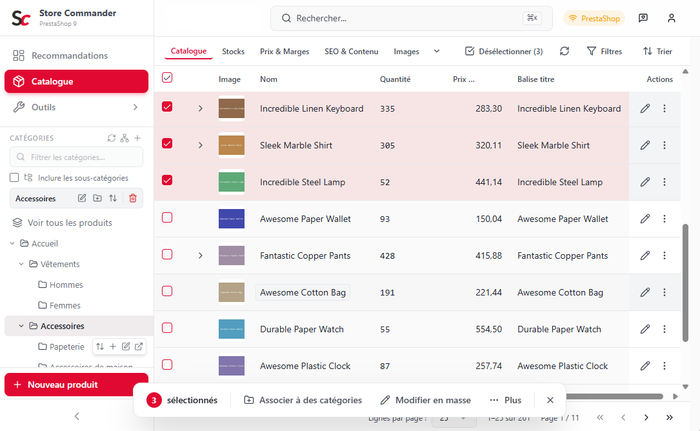The height and width of the screenshot is (431, 700).
Task: Collapse the Vêtements category node
Action: (21, 264)
